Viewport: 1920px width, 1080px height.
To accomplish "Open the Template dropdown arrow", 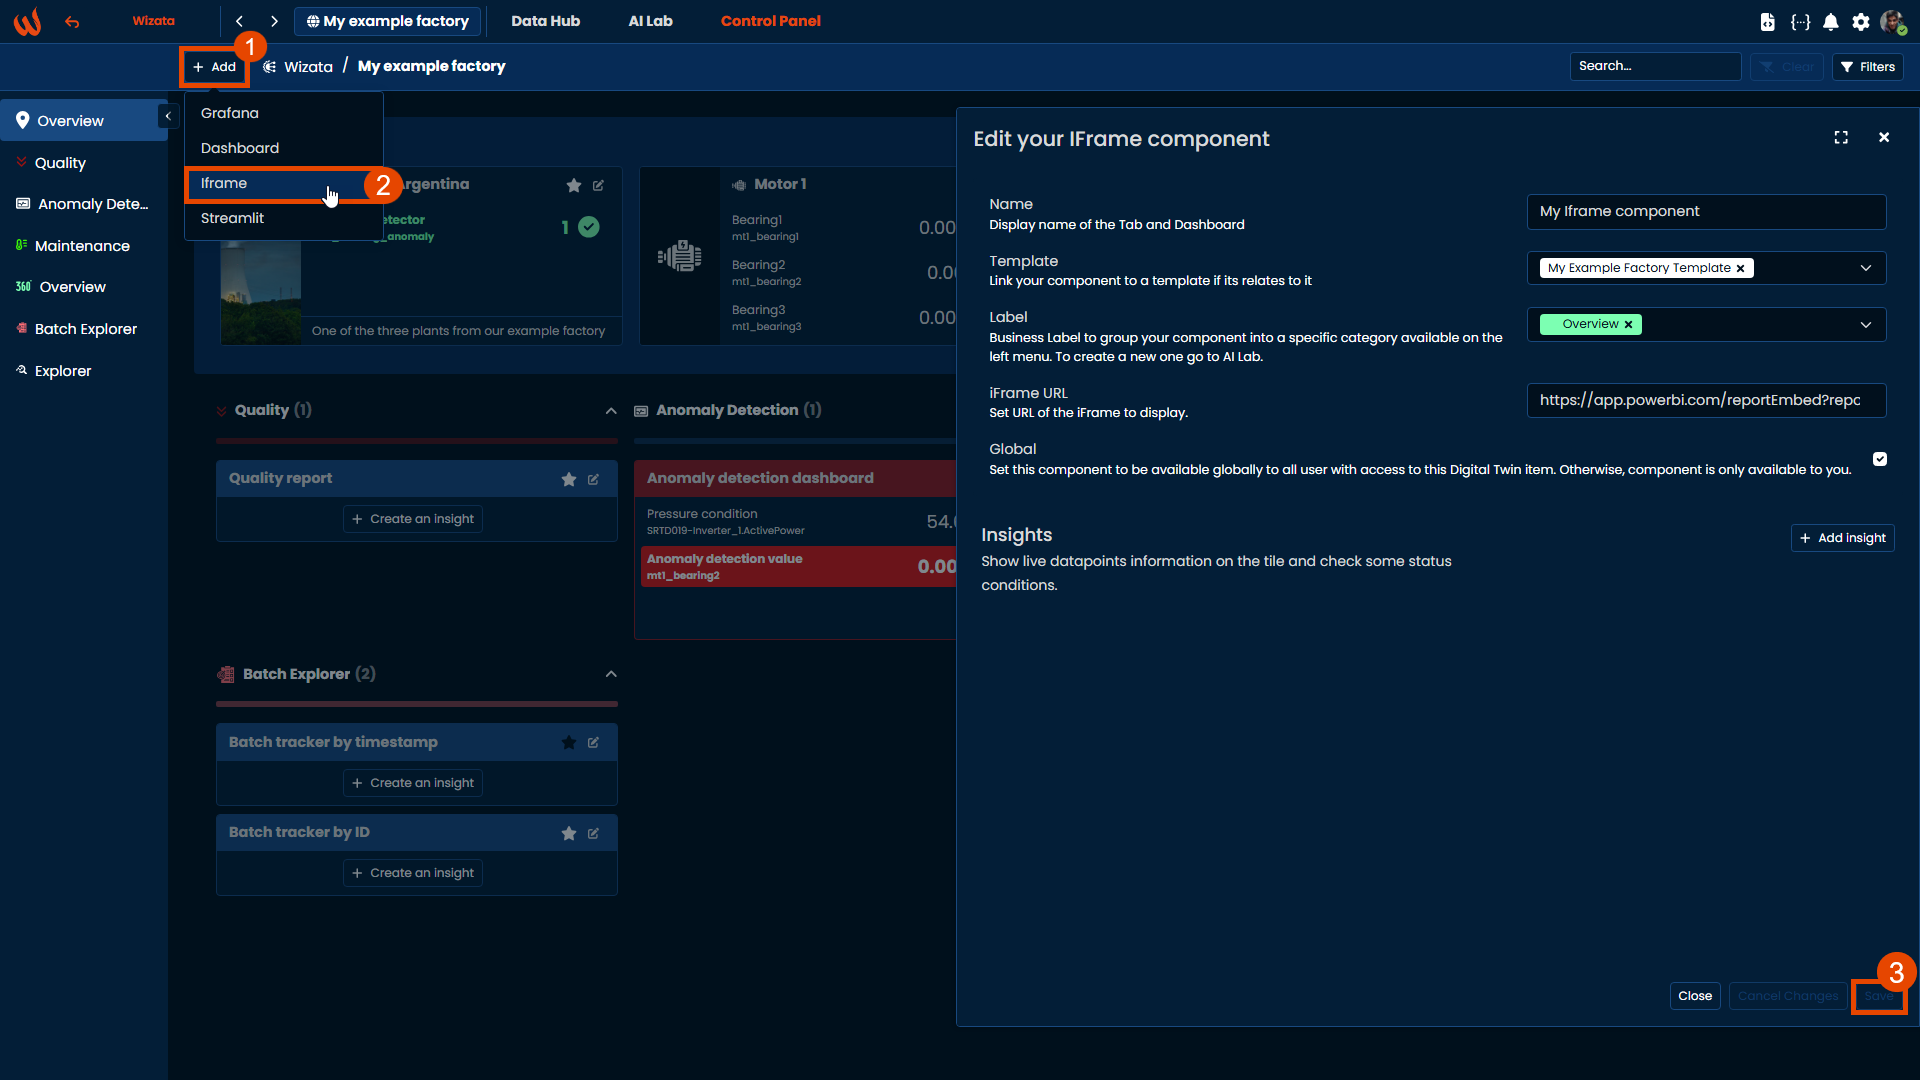I will [x=1865, y=268].
